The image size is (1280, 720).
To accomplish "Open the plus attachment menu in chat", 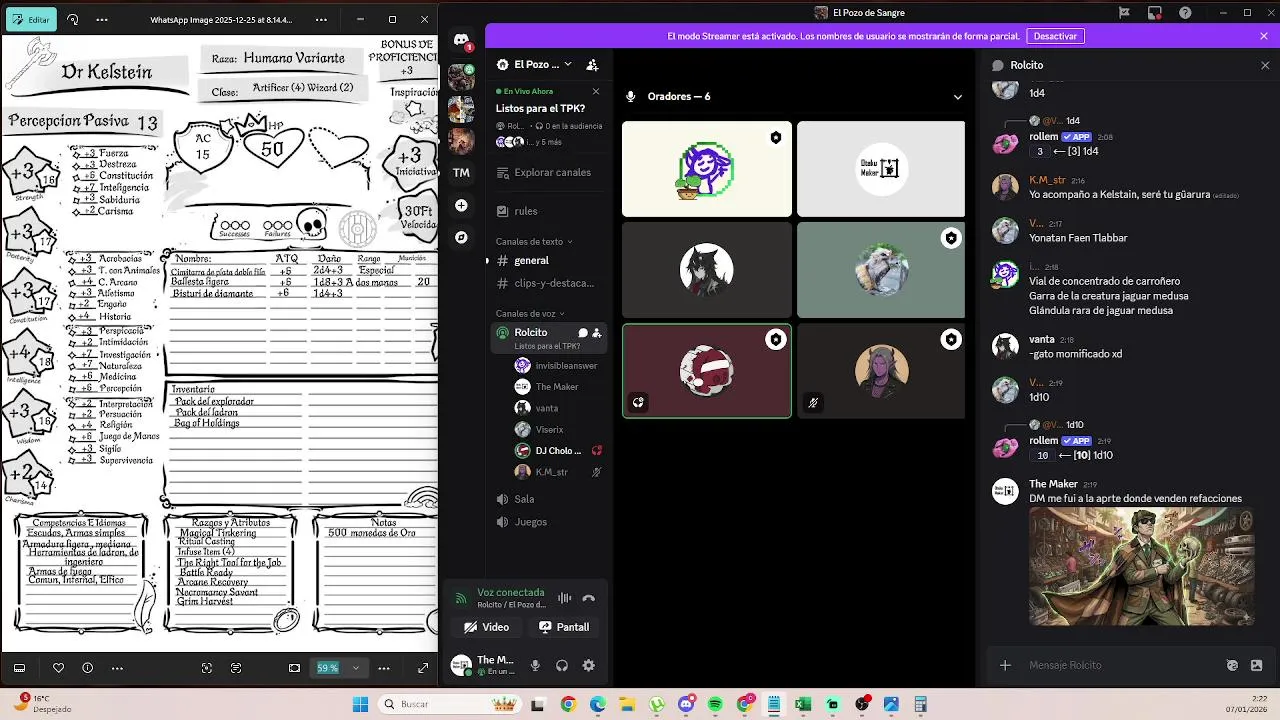I will (x=1005, y=665).
